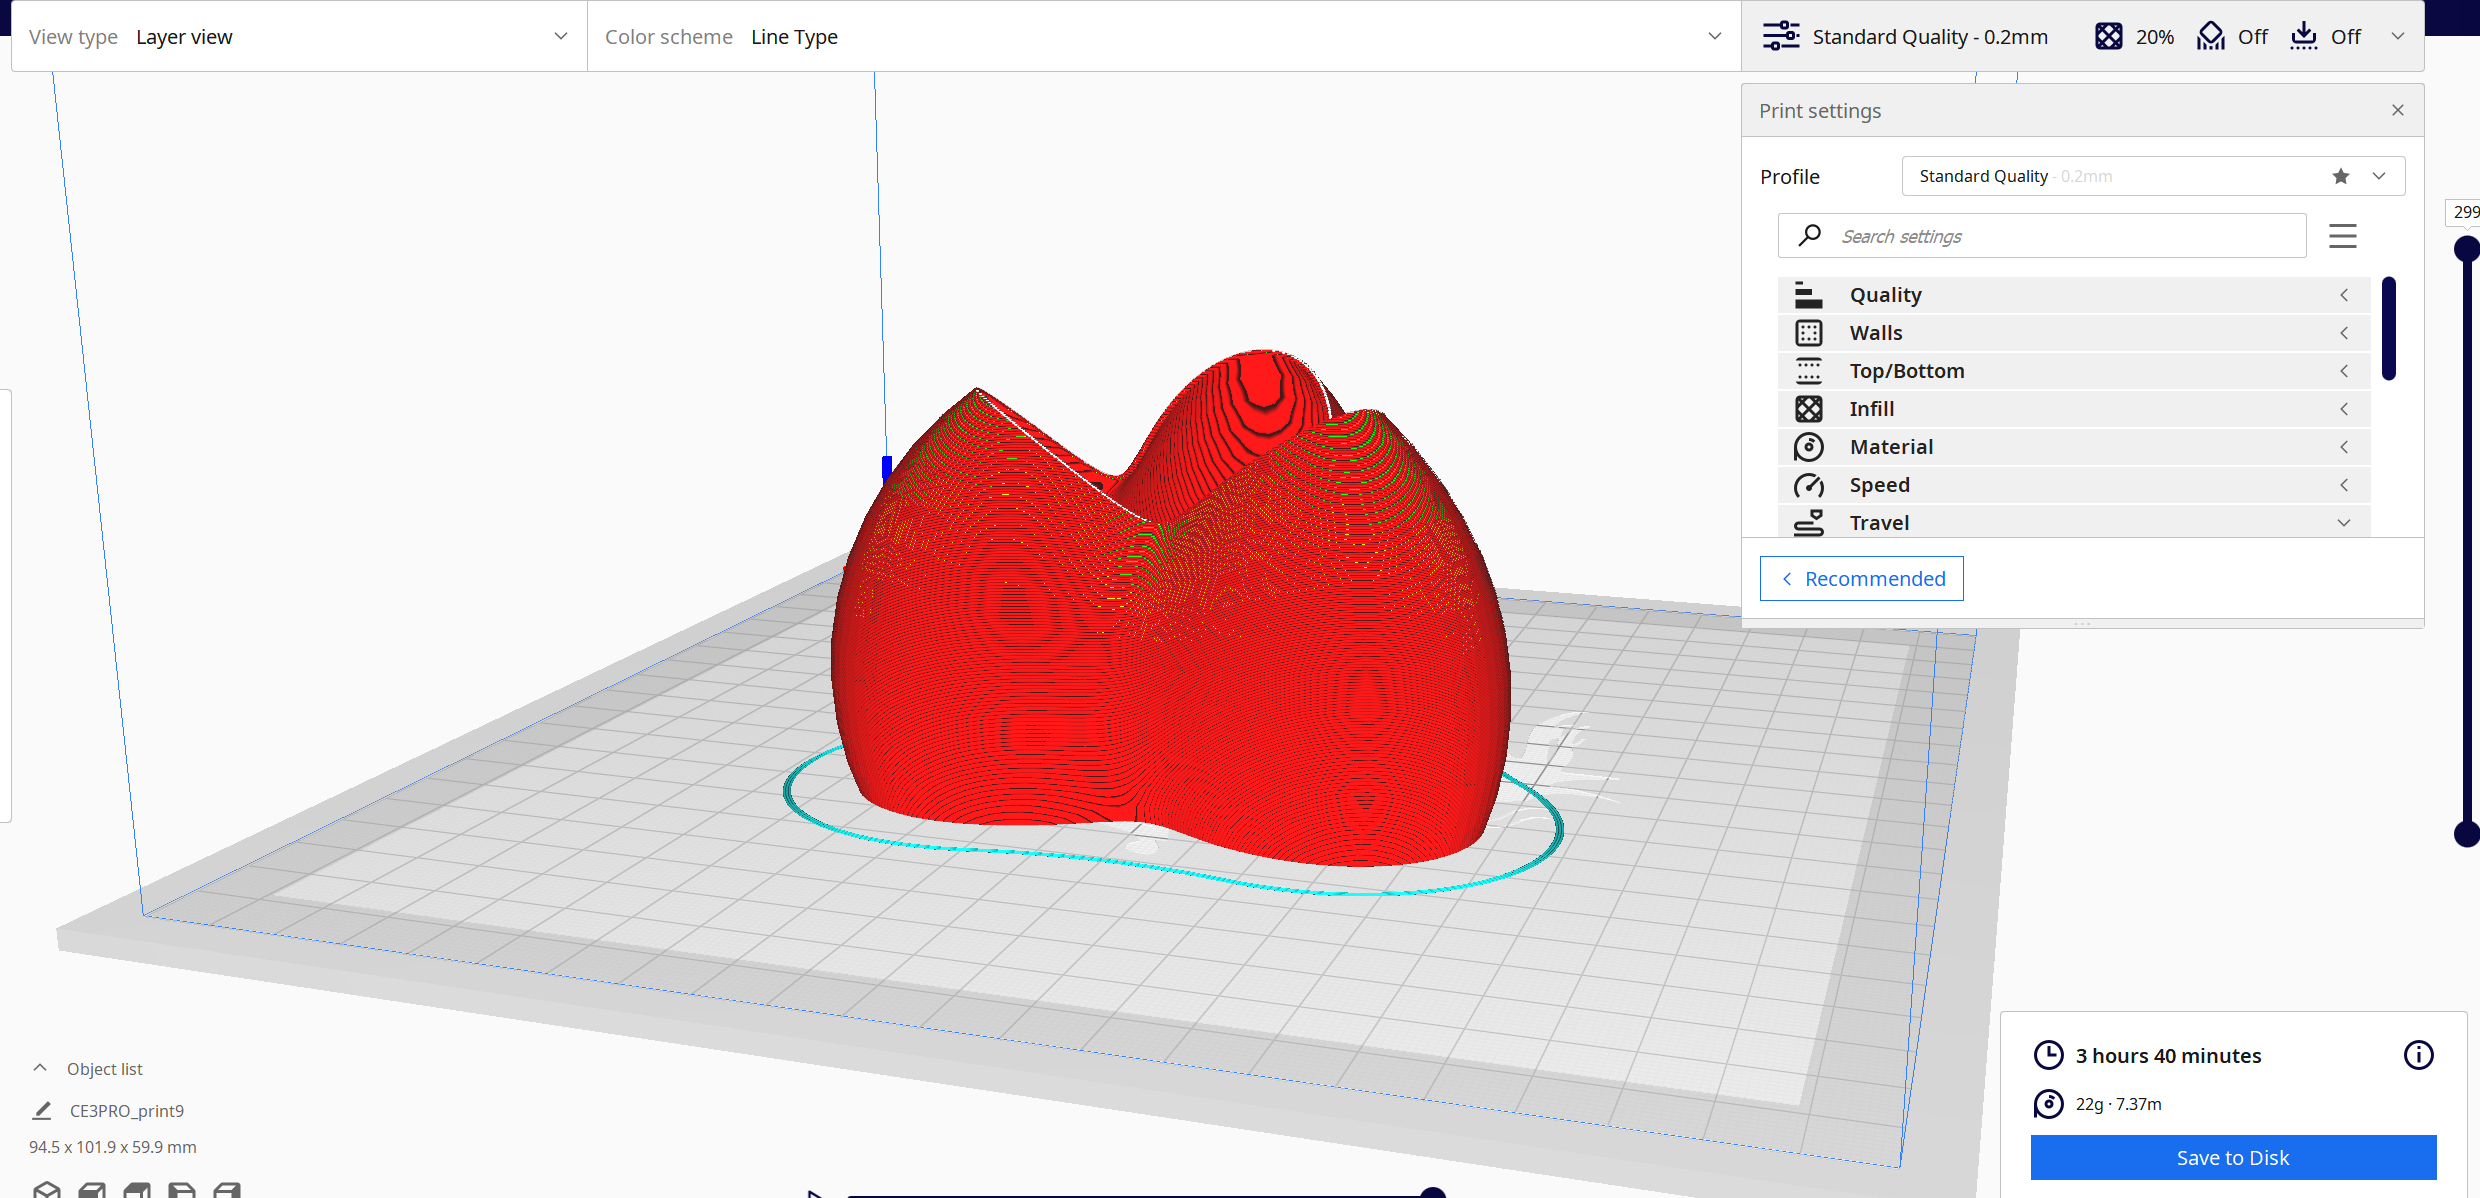Click the top layer slider handle
This screenshot has height=1198, width=2480.
2466,248
